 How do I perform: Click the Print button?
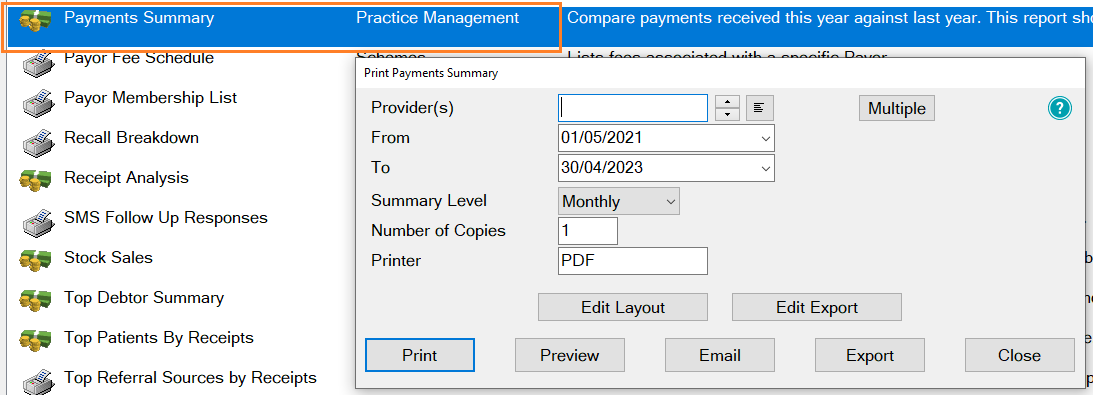pos(420,355)
